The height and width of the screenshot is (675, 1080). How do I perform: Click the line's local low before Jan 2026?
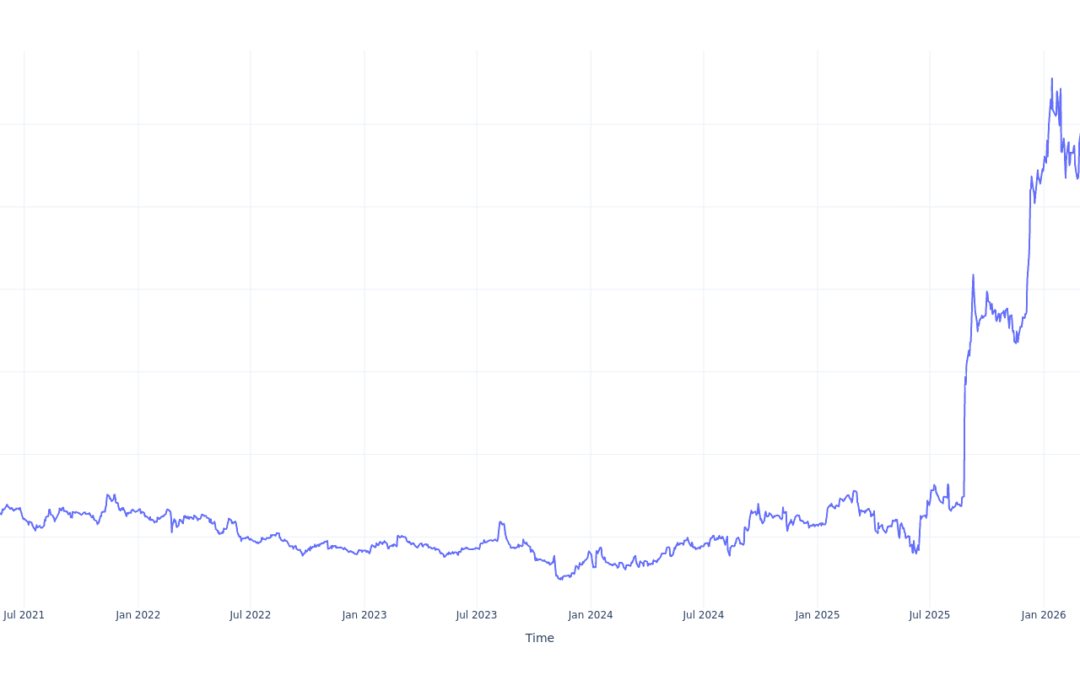[1016, 342]
